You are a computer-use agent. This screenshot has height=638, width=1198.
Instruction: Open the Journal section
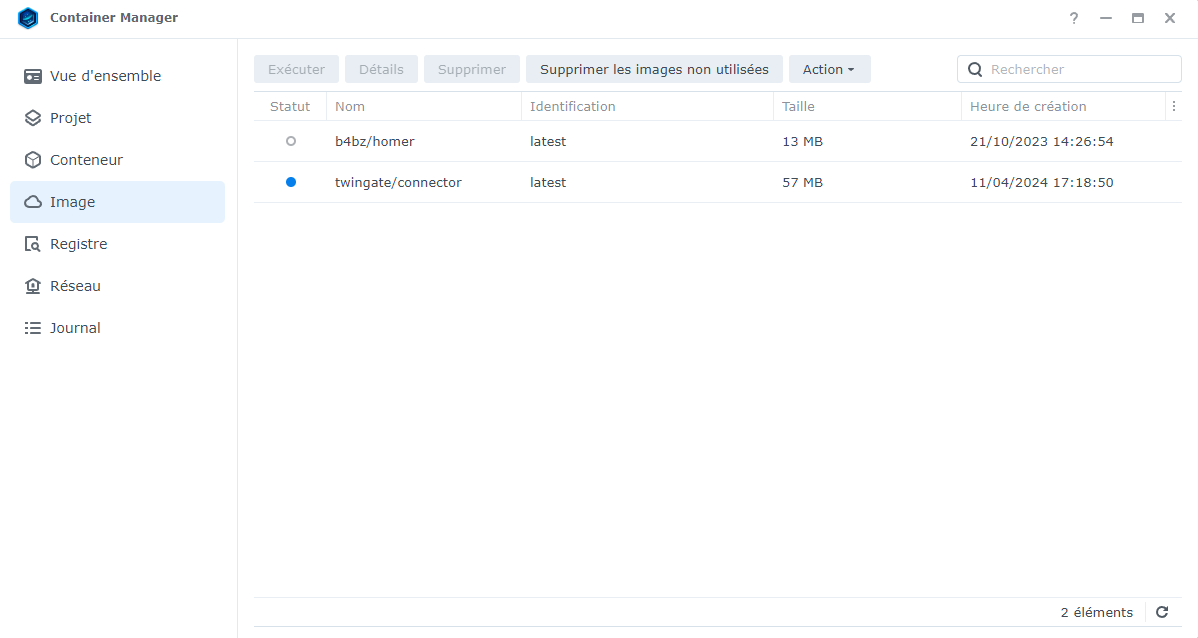(75, 327)
